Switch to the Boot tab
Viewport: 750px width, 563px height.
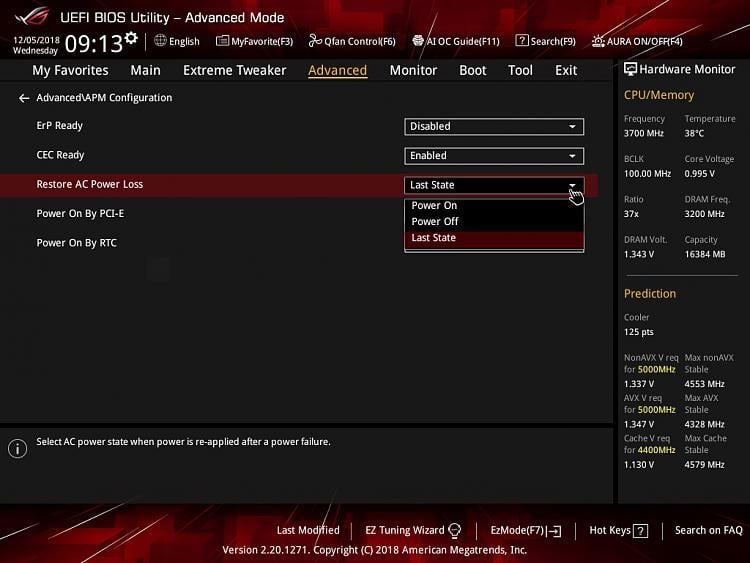coord(473,70)
